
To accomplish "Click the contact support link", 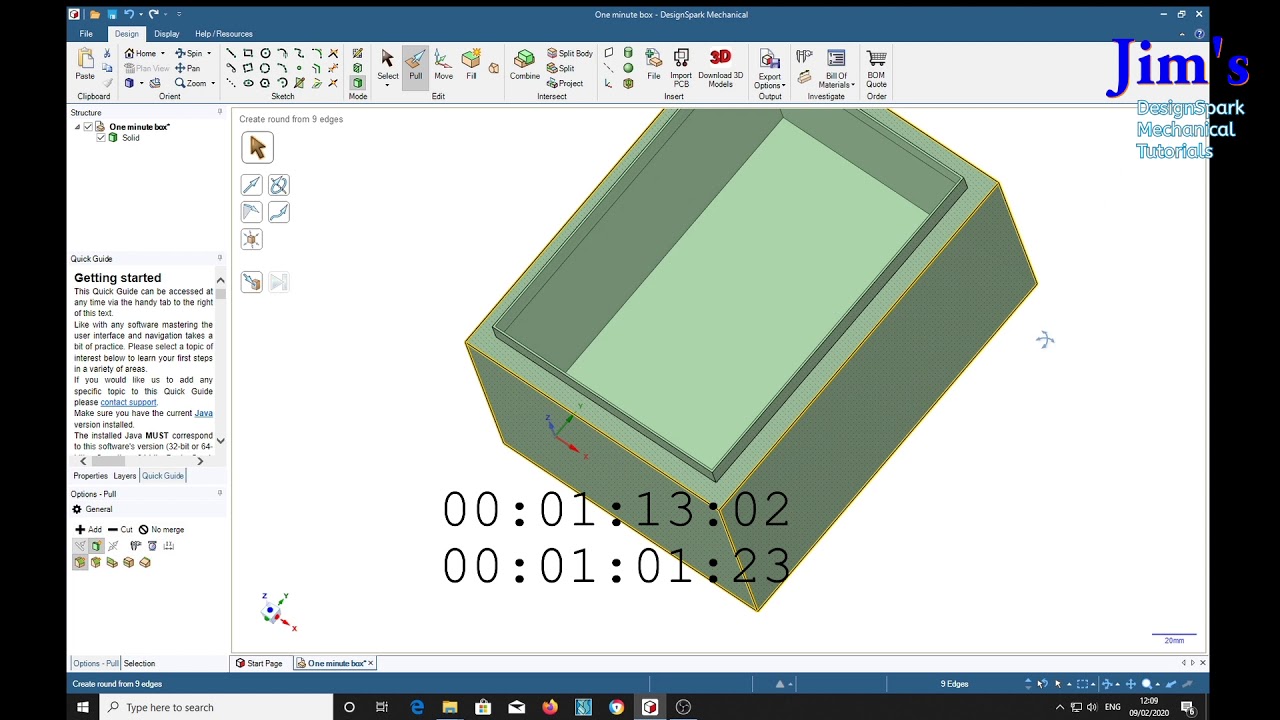I will point(128,402).
